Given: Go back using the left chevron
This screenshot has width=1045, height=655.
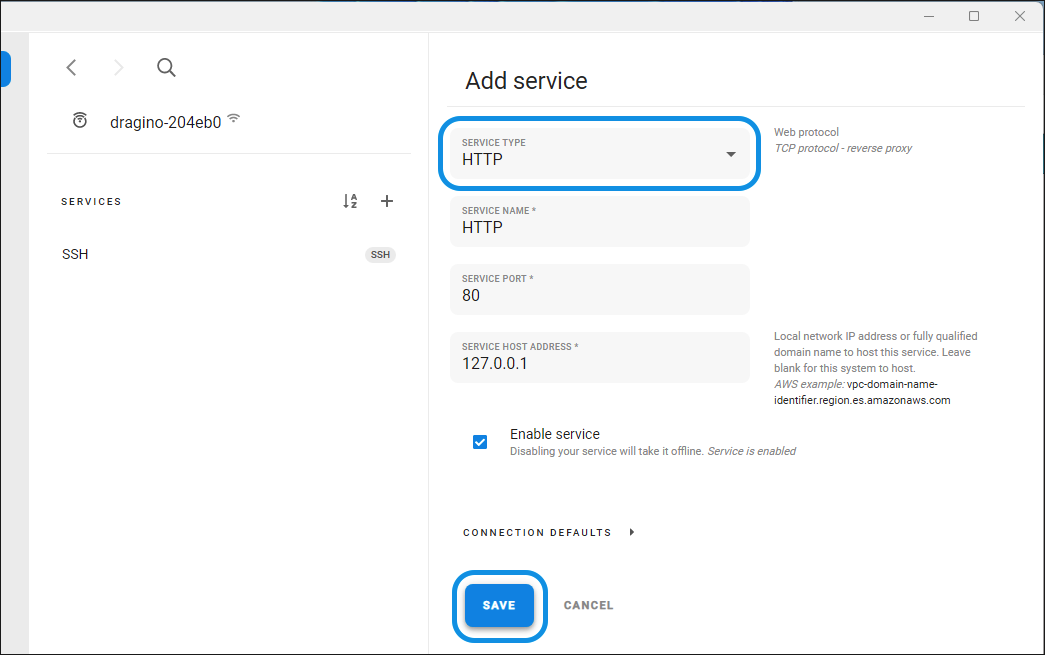Looking at the screenshot, I should pos(71,67).
